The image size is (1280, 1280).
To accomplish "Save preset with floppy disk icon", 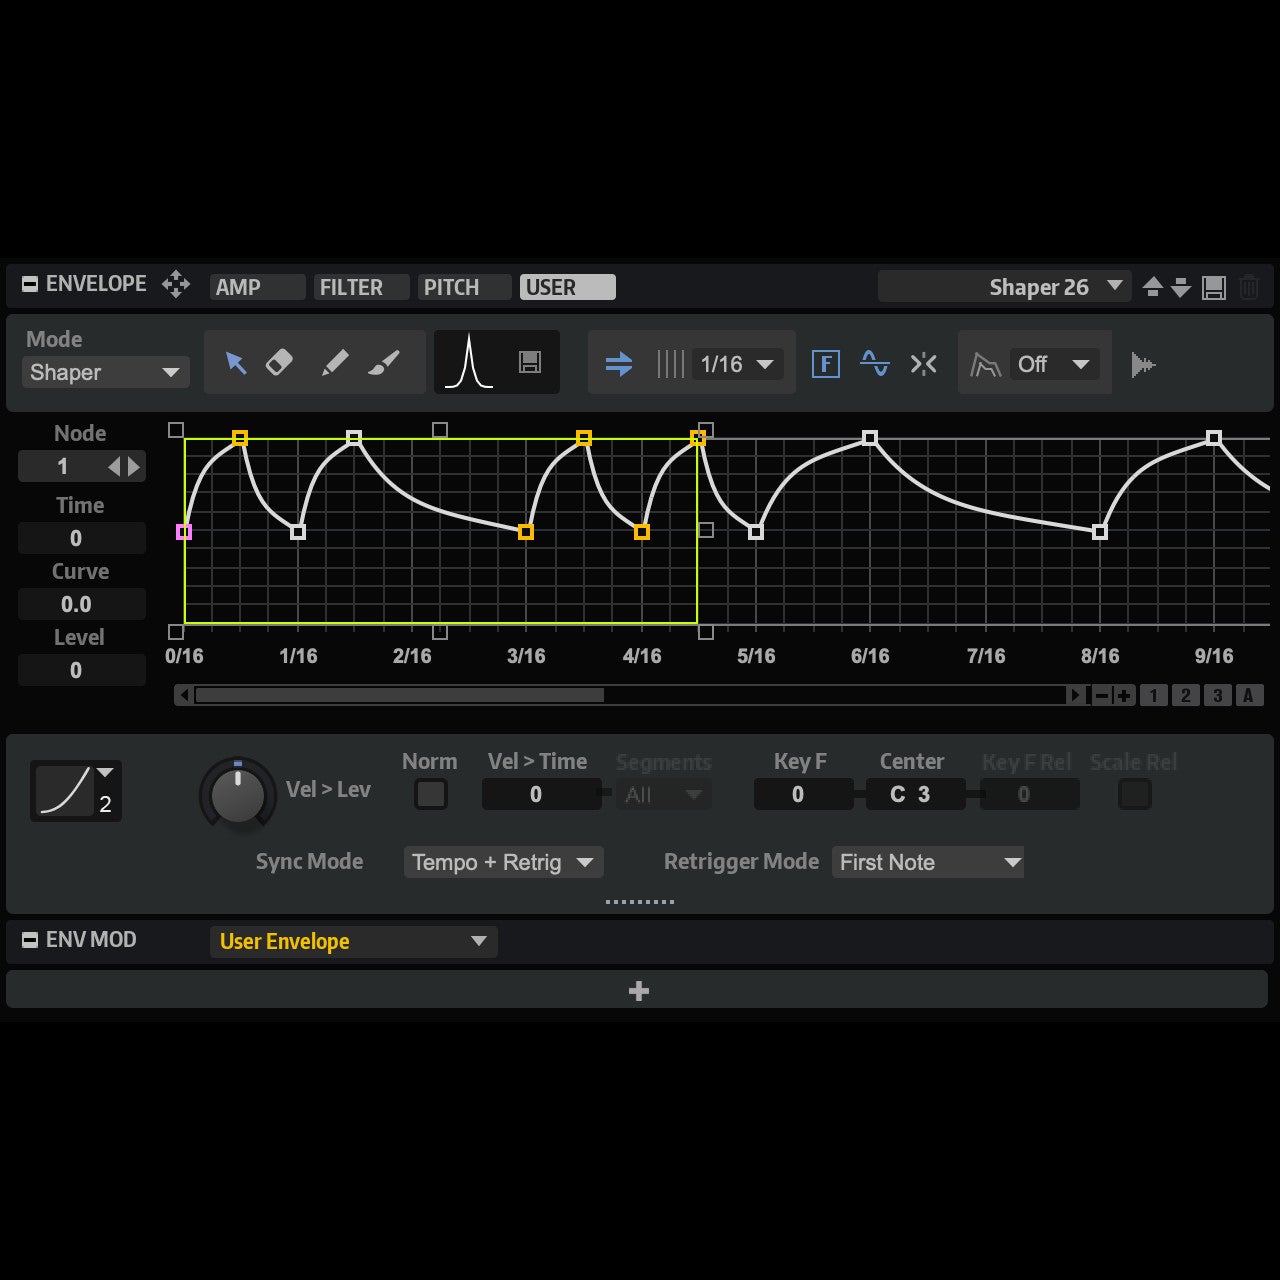I will (1214, 287).
